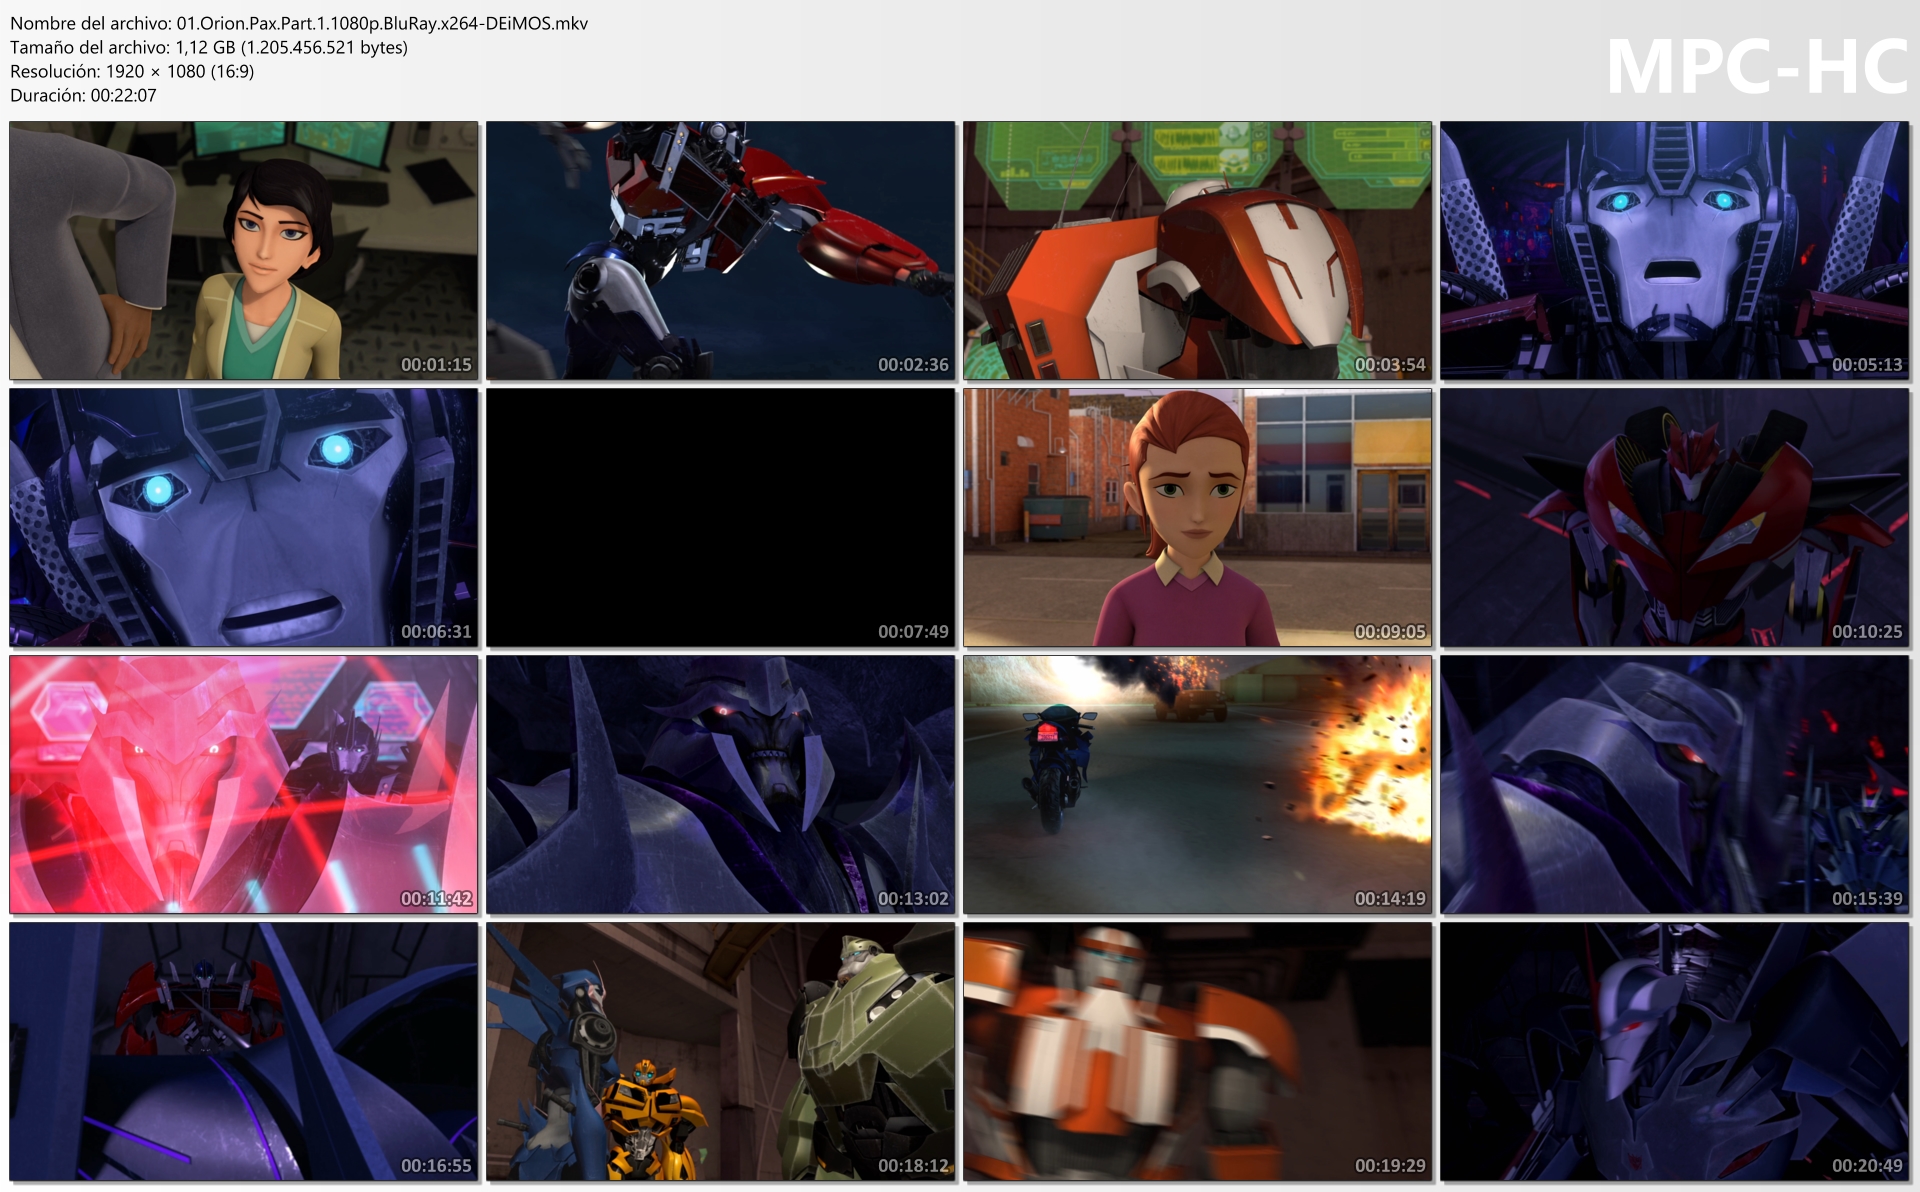Select the thumbnail timestamped 00:10:25
This screenshot has width=1920, height=1192.
(1675, 518)
